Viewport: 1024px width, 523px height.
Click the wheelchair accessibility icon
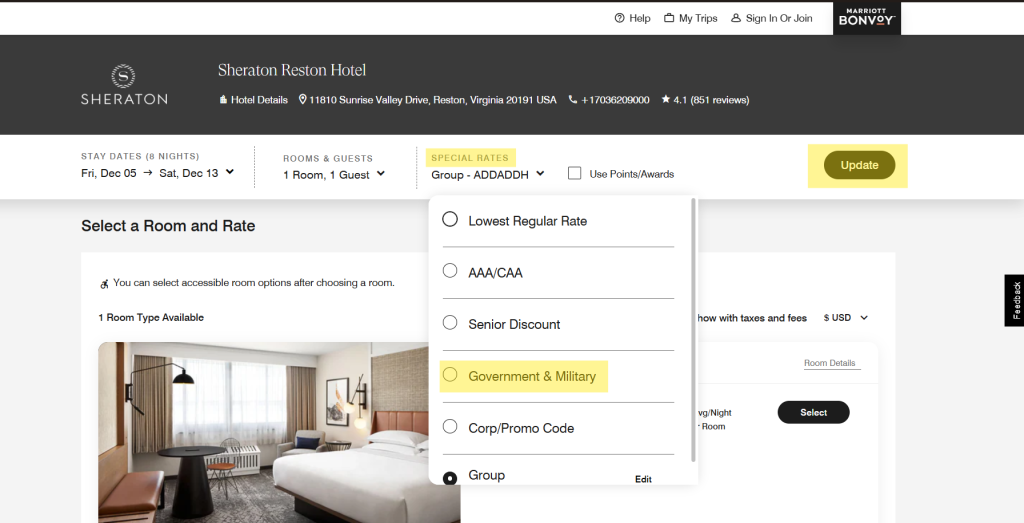[x=104, y=283]
